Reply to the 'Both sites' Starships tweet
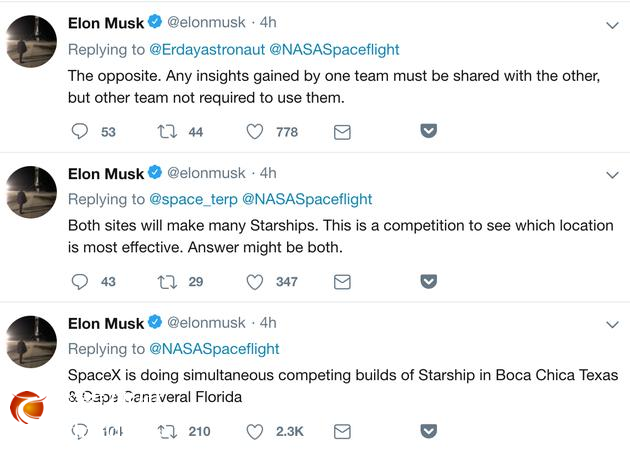 [x=80, y=281]
